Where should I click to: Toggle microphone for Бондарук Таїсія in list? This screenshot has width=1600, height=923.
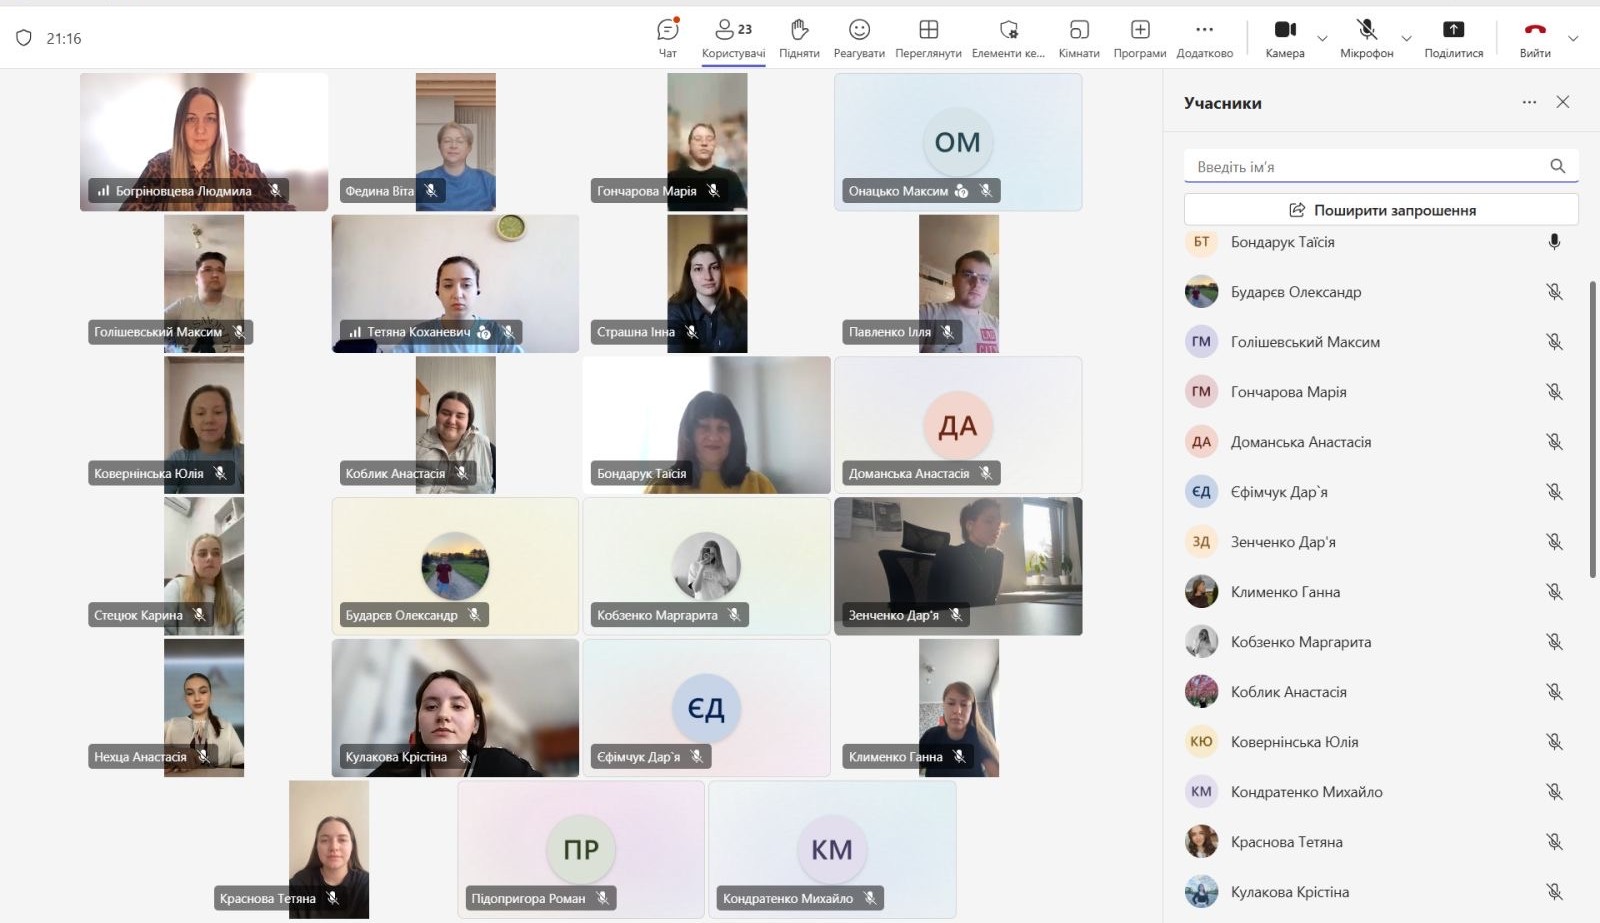pos(1554,242)
